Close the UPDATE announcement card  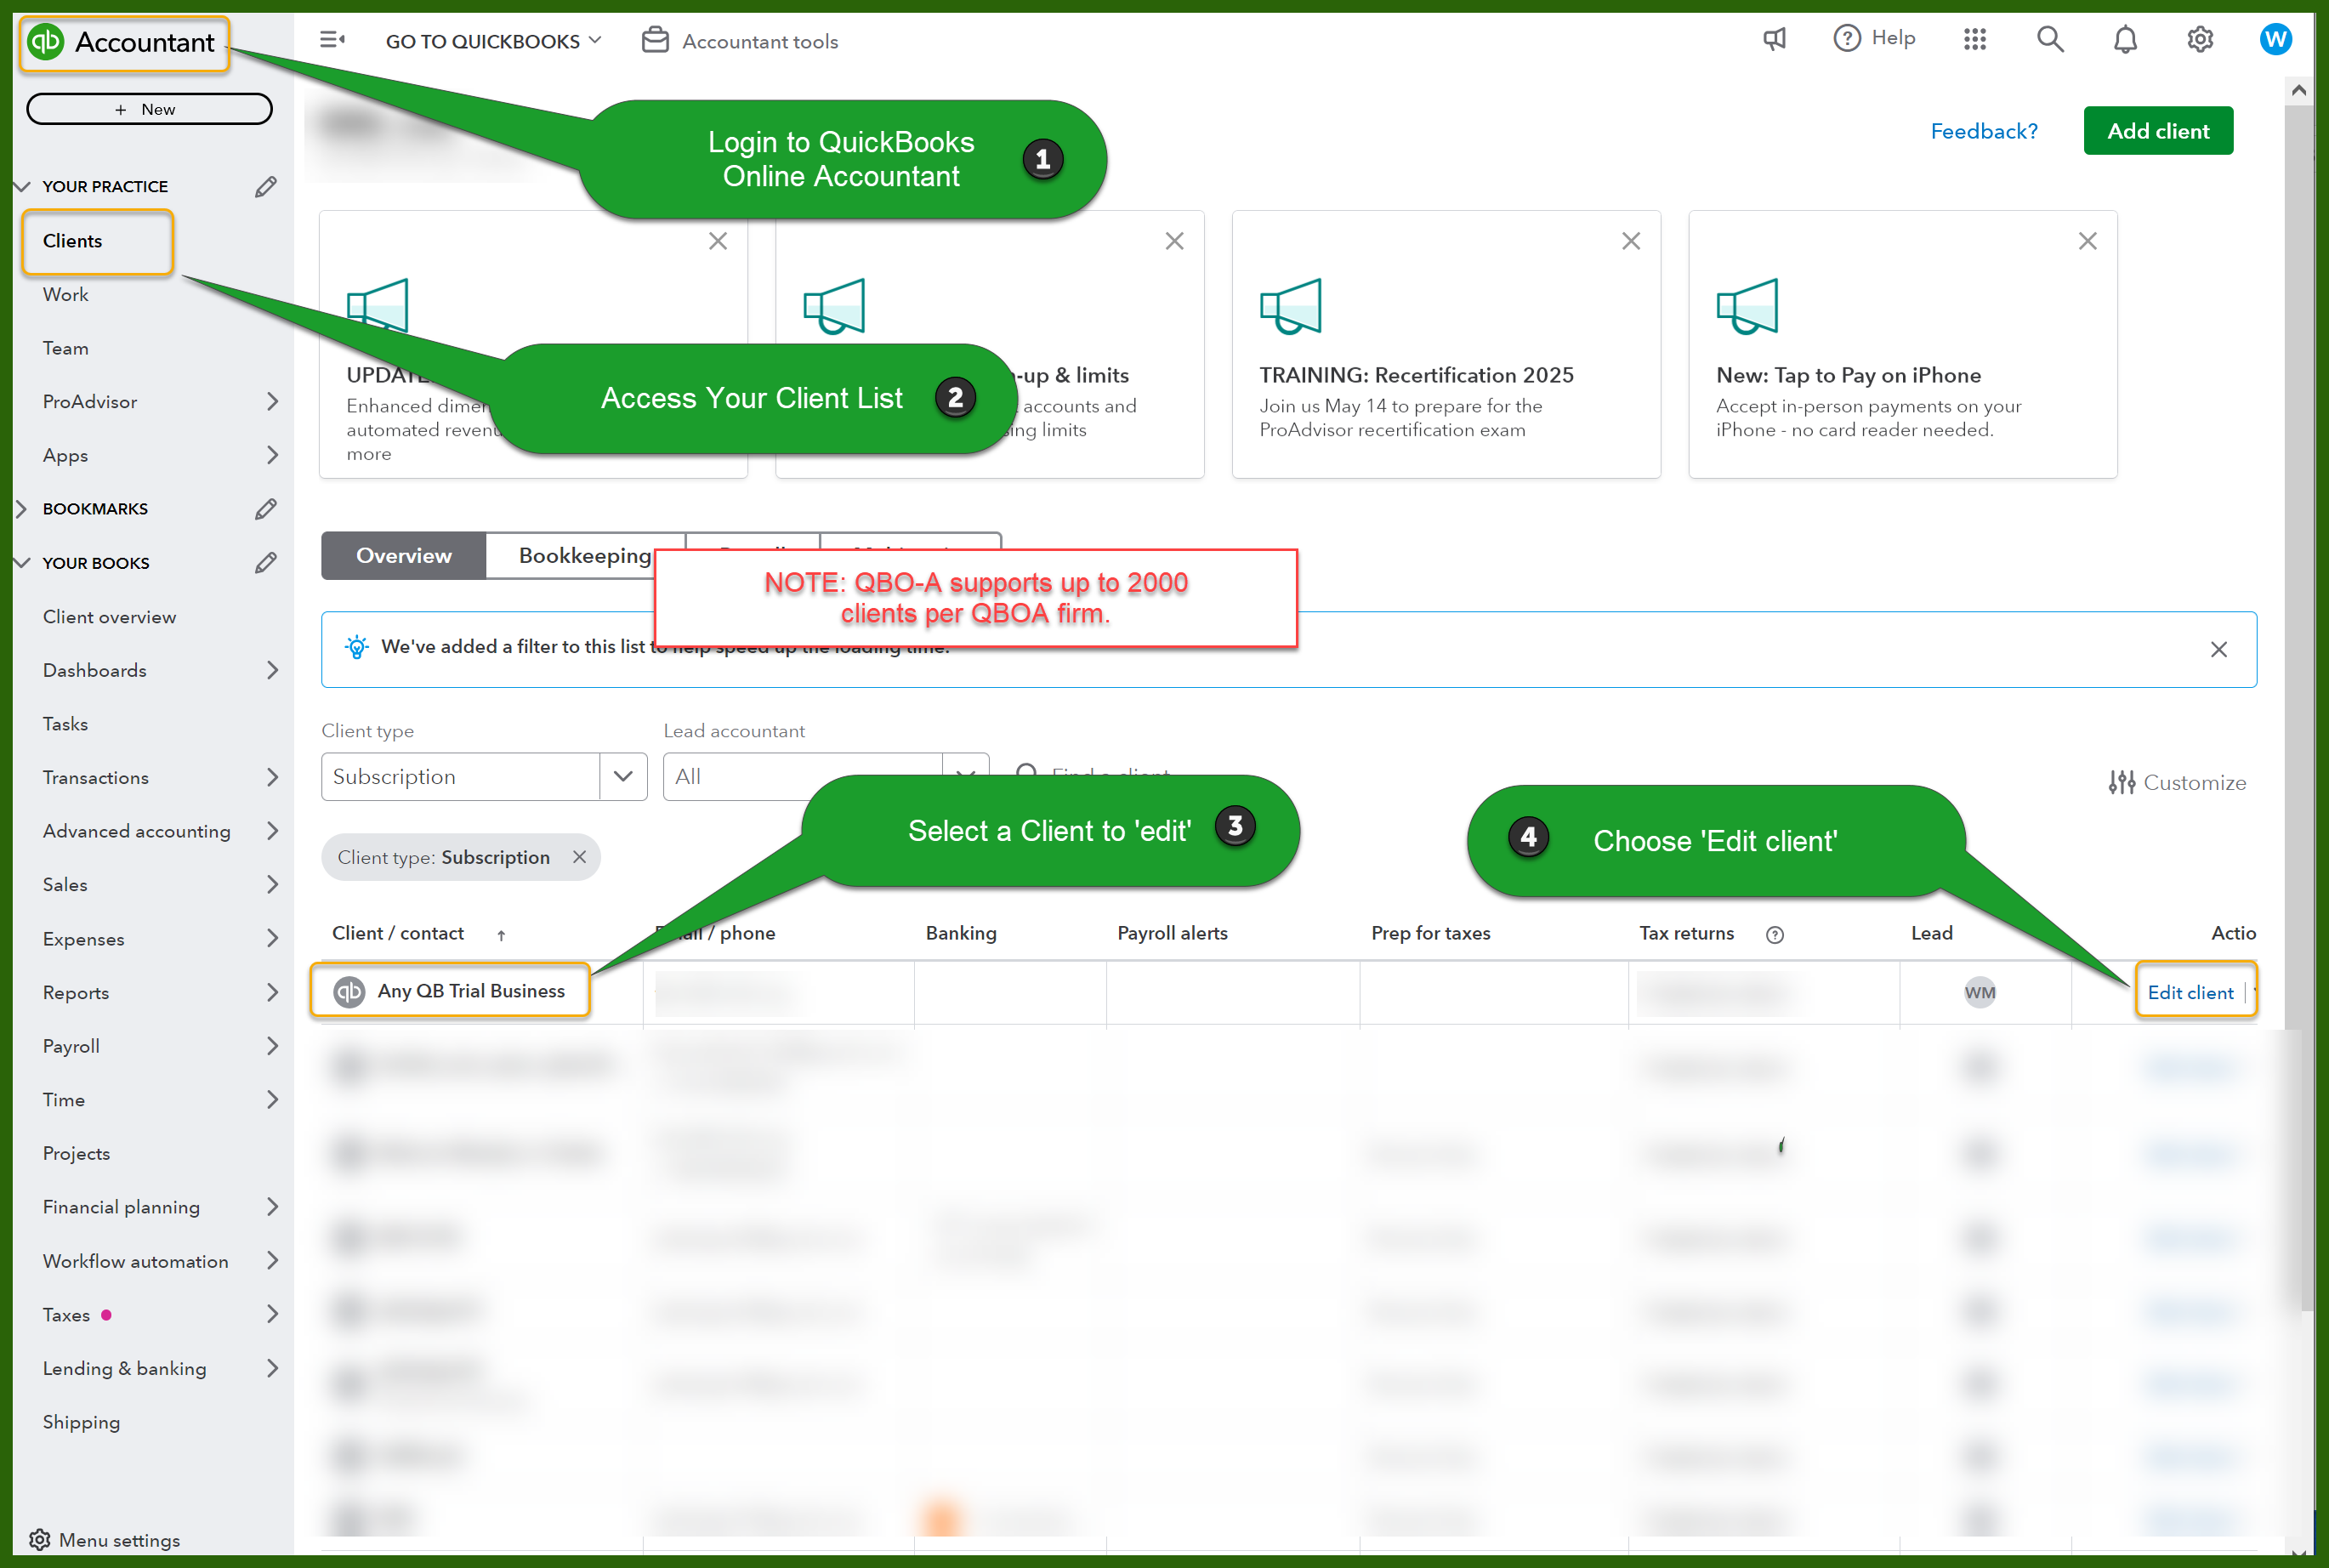tap(718, 241)
